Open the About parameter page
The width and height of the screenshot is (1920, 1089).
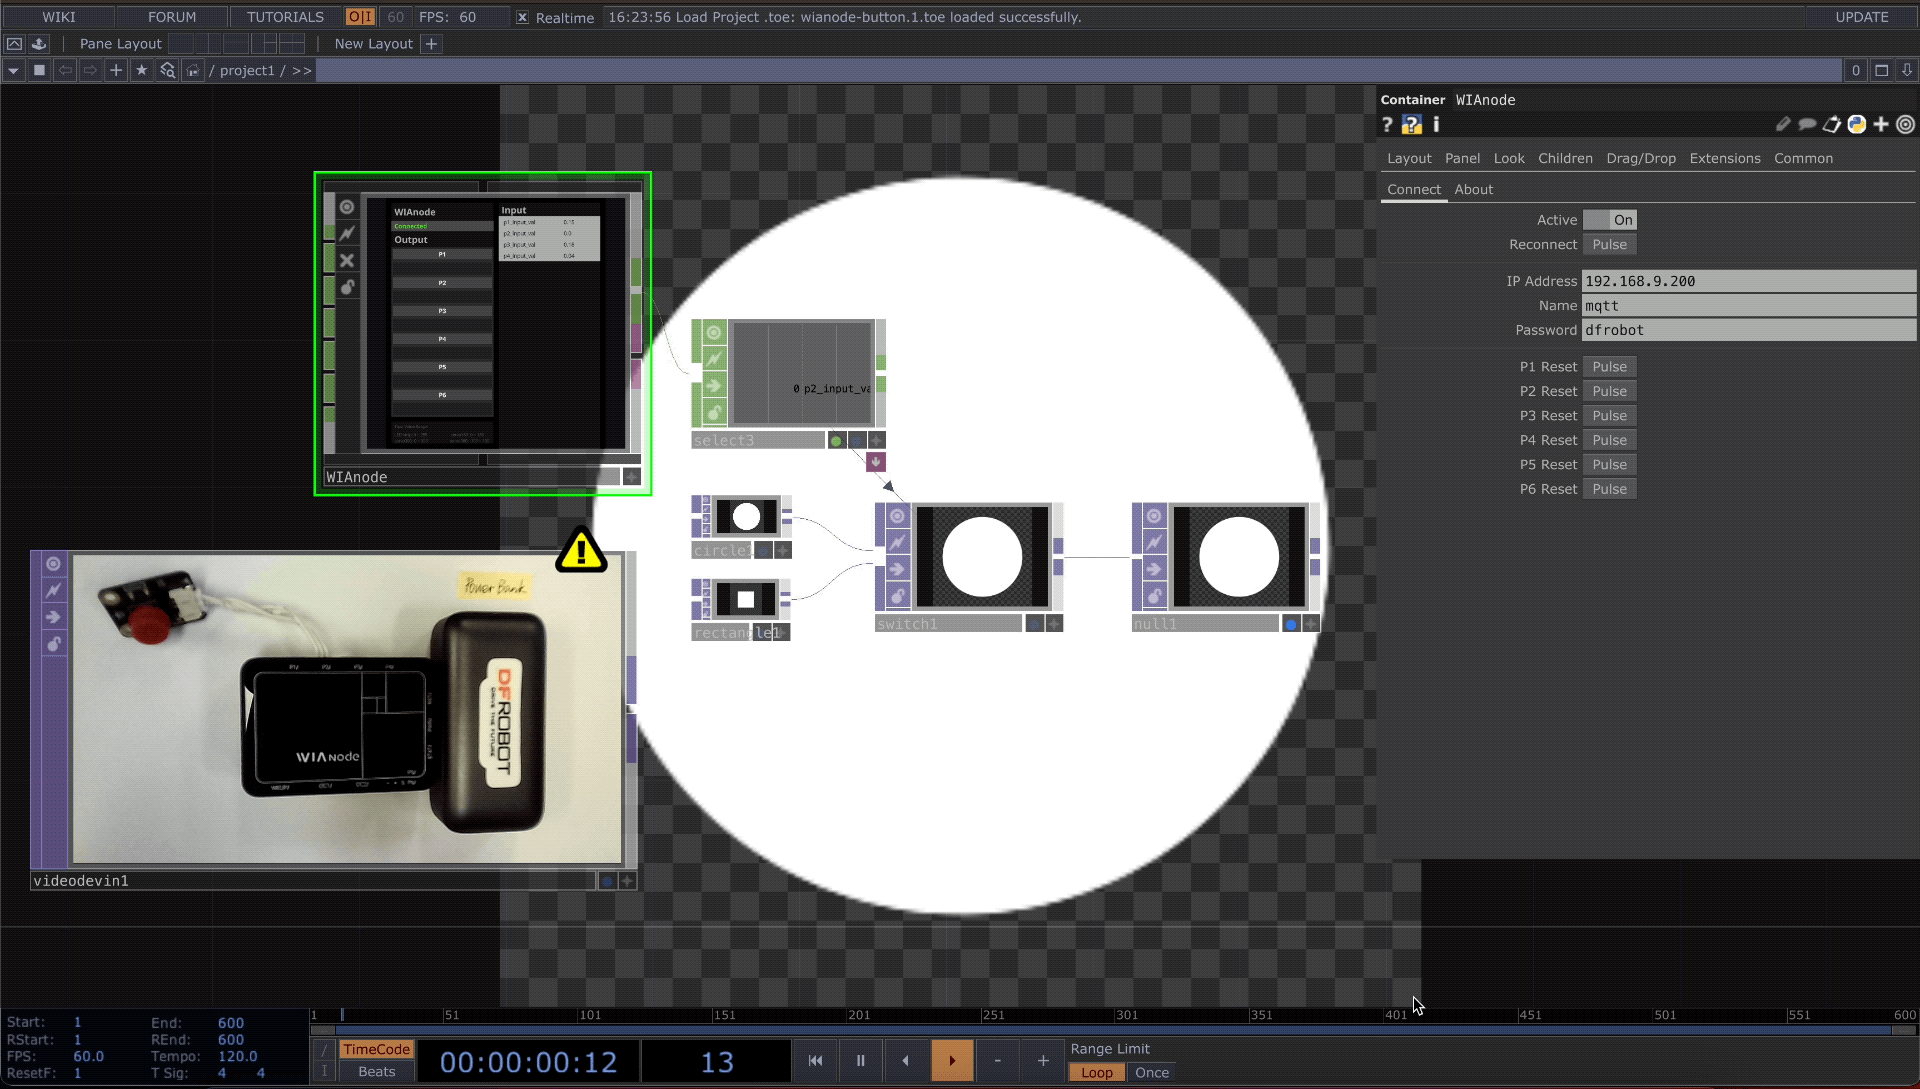[x=1473, y=190]
